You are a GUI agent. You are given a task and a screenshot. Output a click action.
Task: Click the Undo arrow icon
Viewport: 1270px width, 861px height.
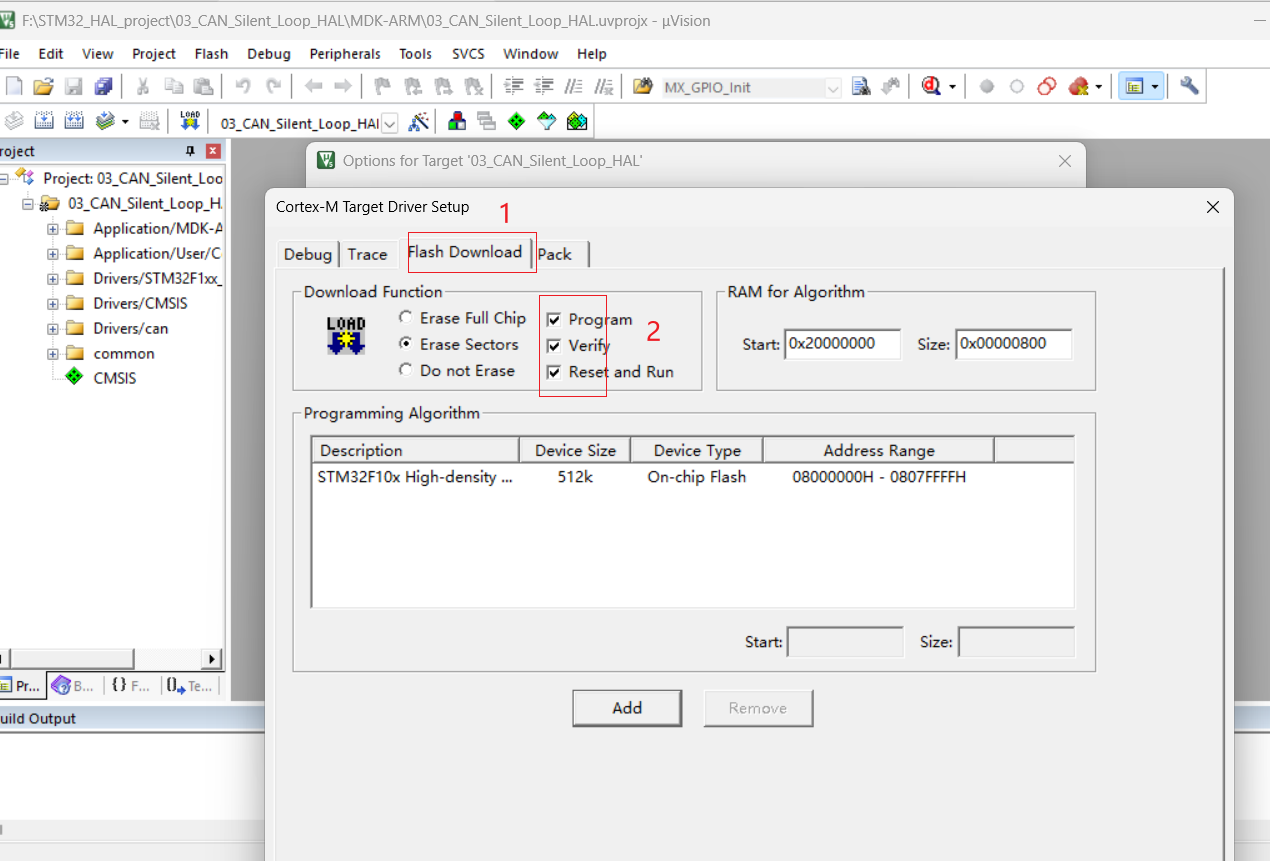tap(243, 87)
